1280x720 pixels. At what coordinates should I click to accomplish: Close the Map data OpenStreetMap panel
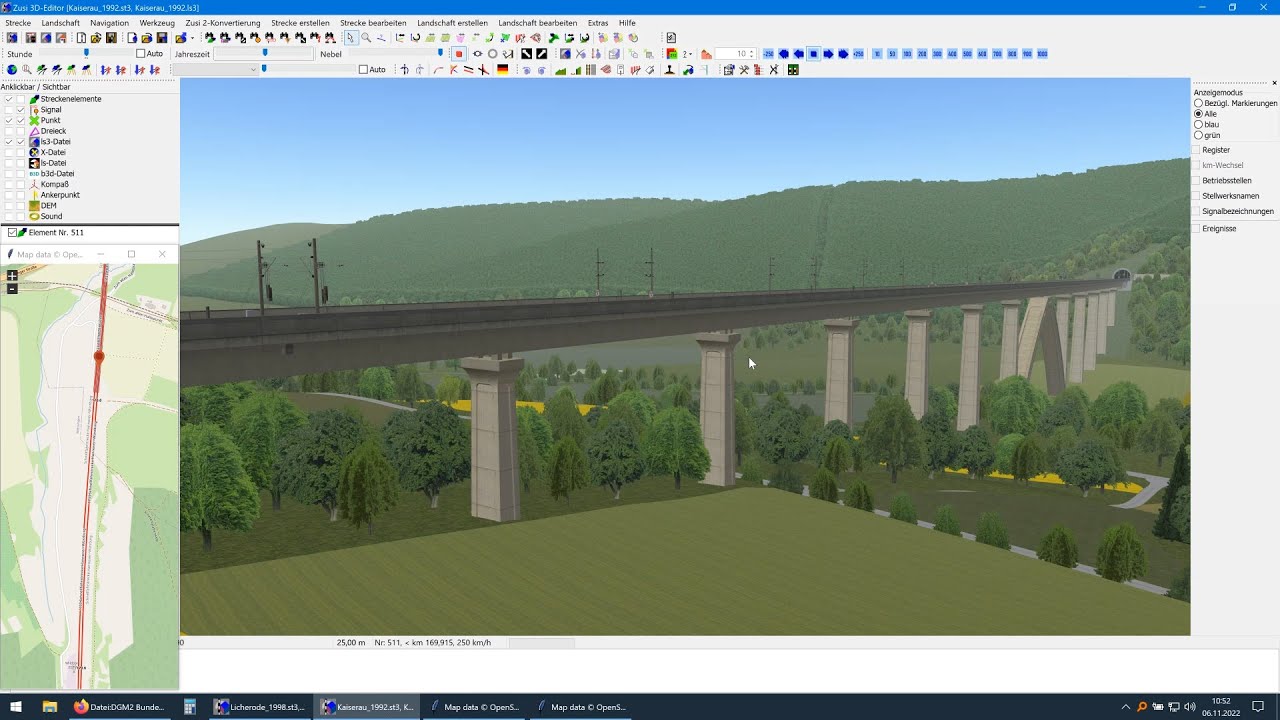point(162,254)
